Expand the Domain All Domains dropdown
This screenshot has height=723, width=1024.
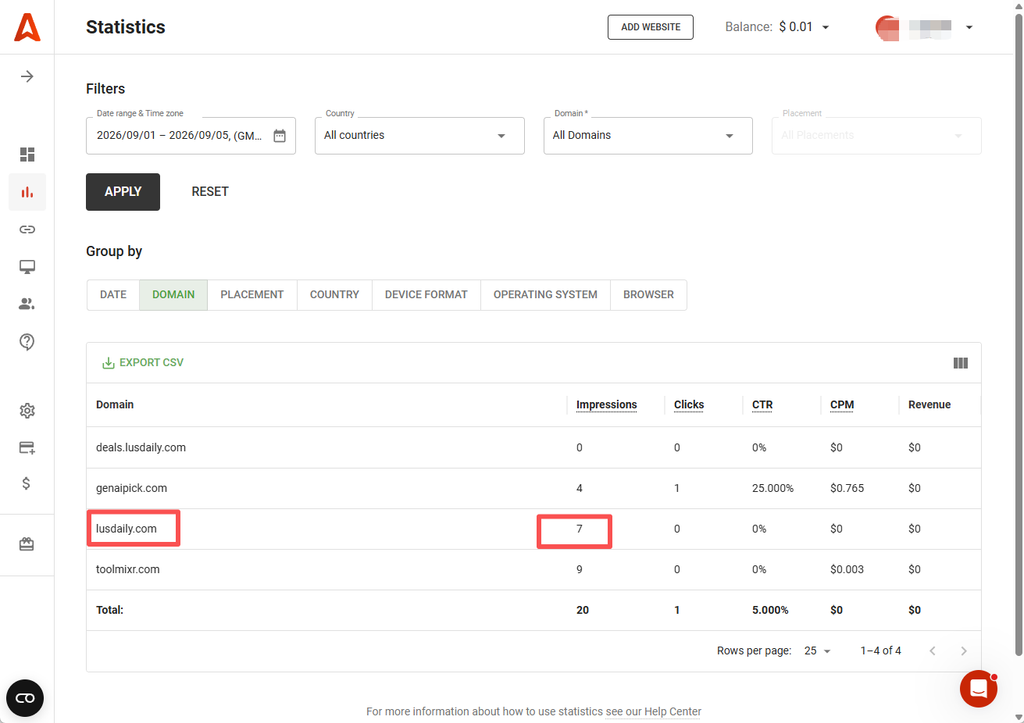(648, 136)
